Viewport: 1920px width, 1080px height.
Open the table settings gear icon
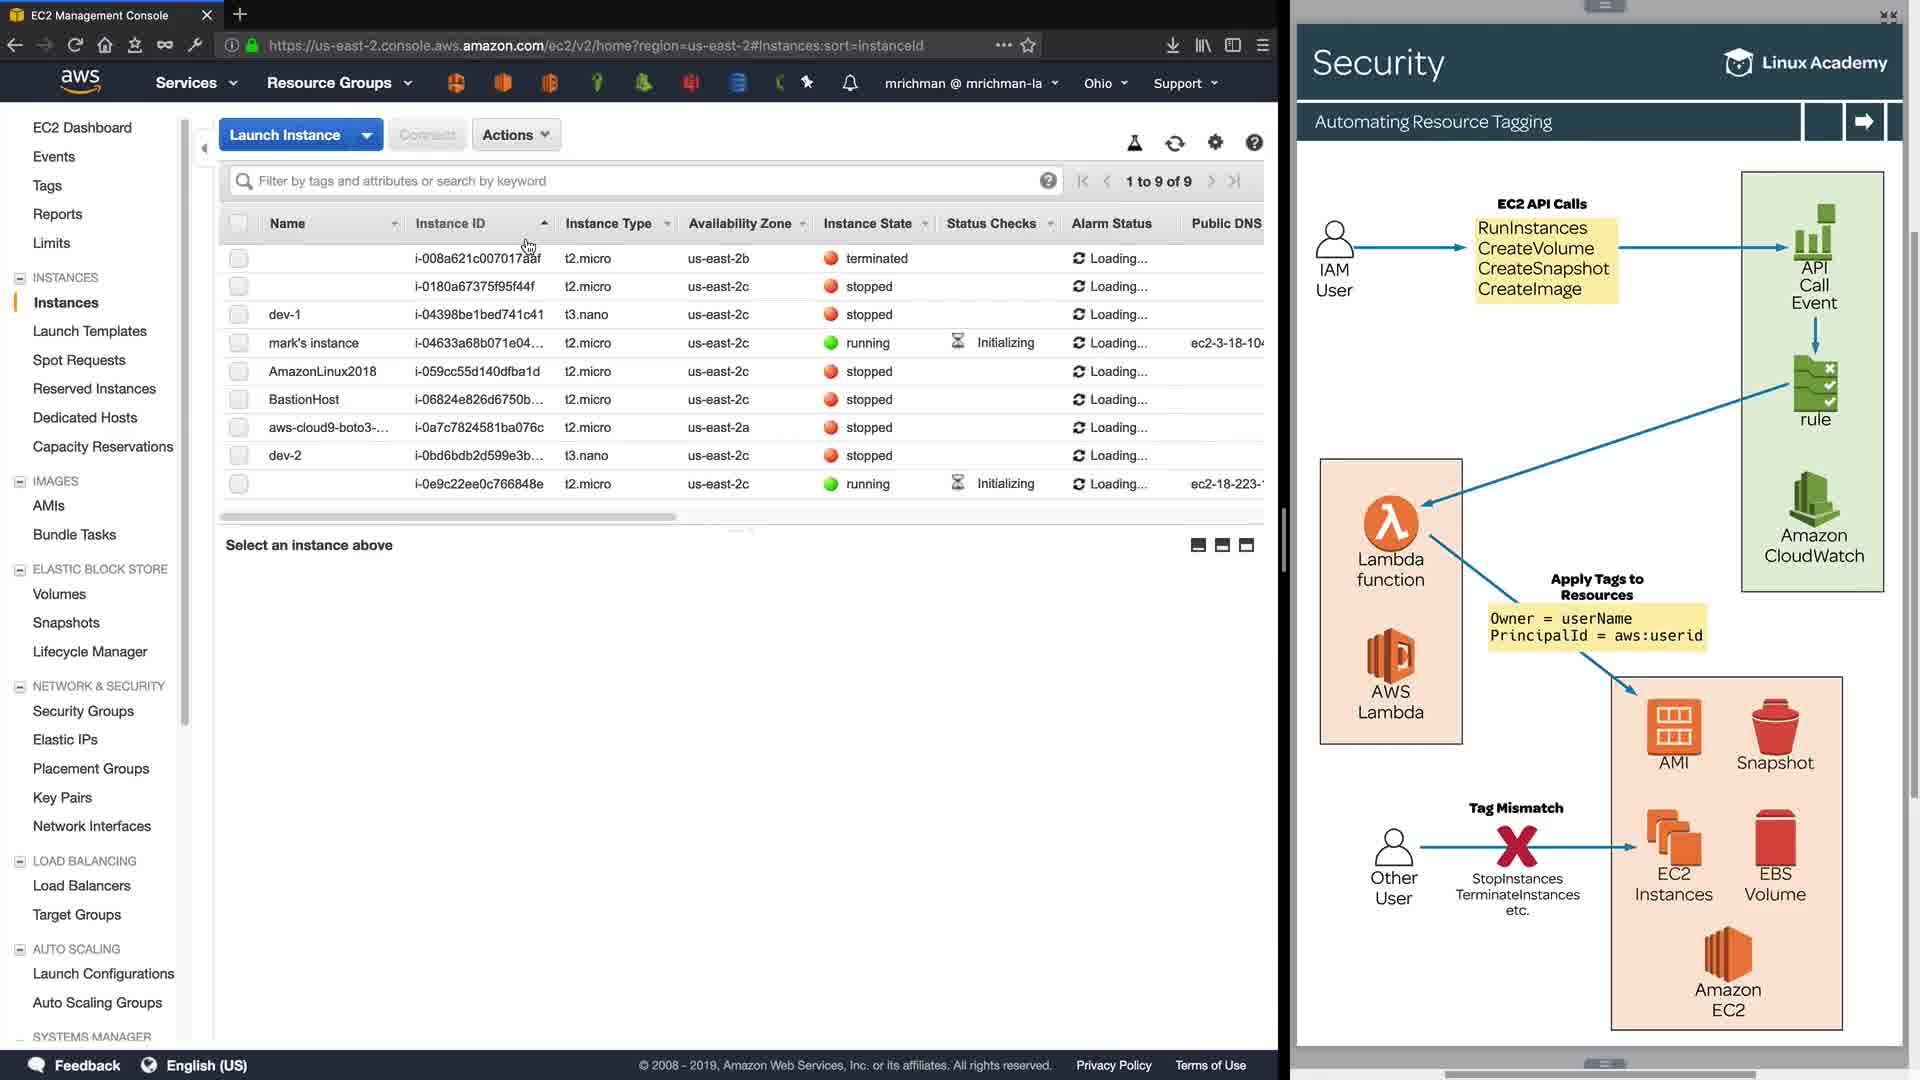coord(1215,143)
